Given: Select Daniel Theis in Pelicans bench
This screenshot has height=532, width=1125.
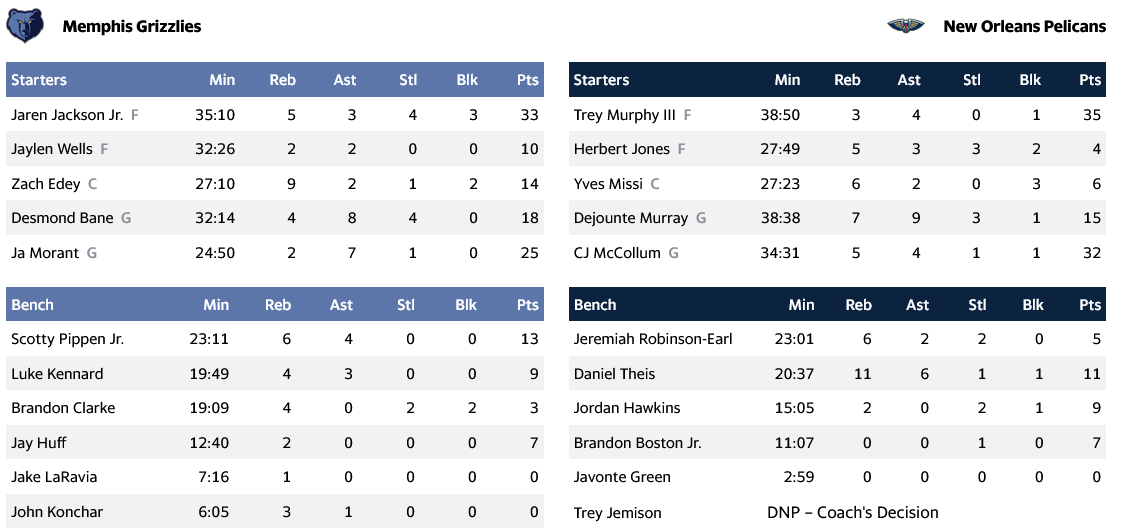Looking at the screenshot, I should 614,374.
